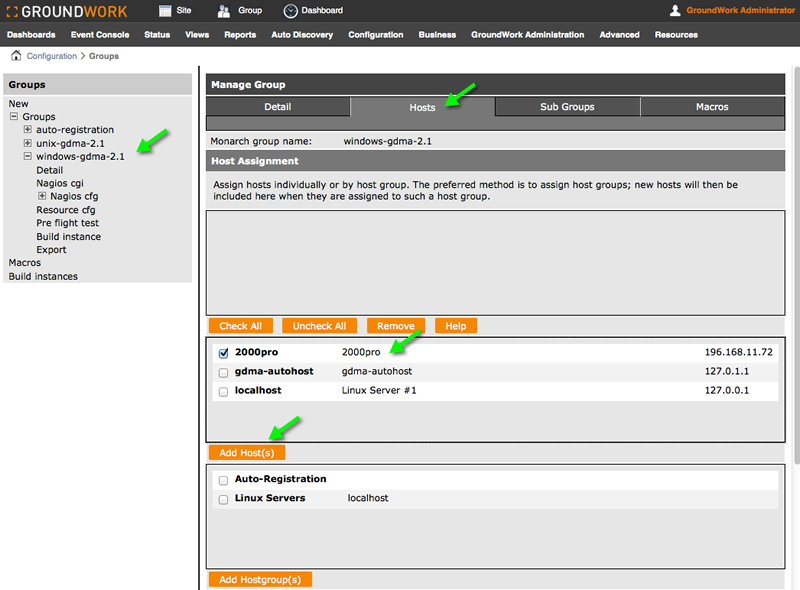Open Build instance in the tree
The image size is (800, 590).
(68, 236)
